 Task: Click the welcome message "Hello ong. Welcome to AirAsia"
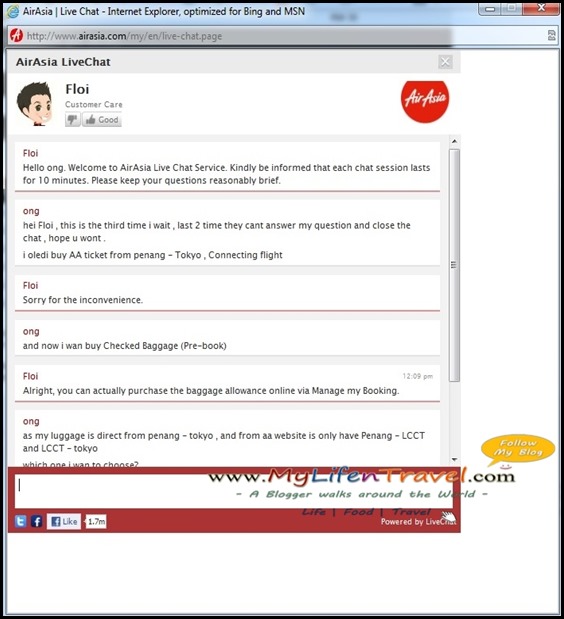point(226,174)
